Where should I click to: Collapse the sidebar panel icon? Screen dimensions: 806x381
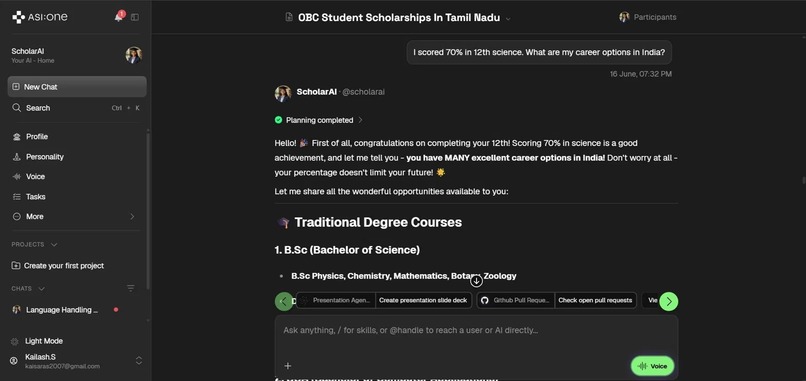[135, 17]
